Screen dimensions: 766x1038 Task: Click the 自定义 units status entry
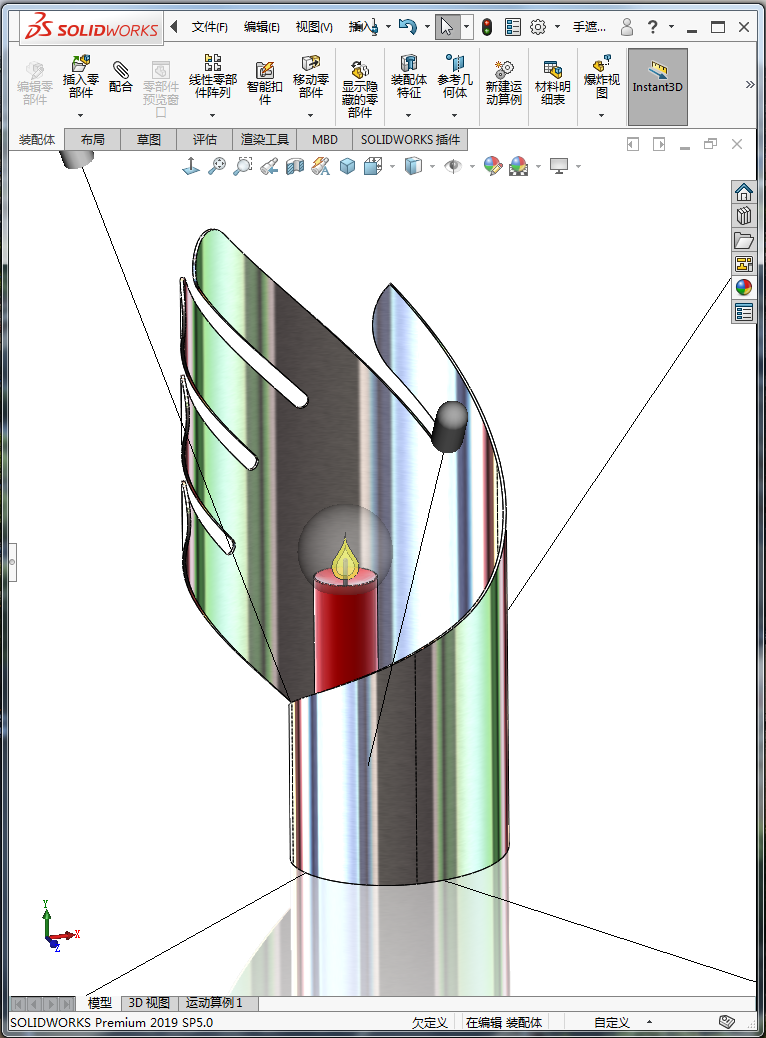(611, 1022)
